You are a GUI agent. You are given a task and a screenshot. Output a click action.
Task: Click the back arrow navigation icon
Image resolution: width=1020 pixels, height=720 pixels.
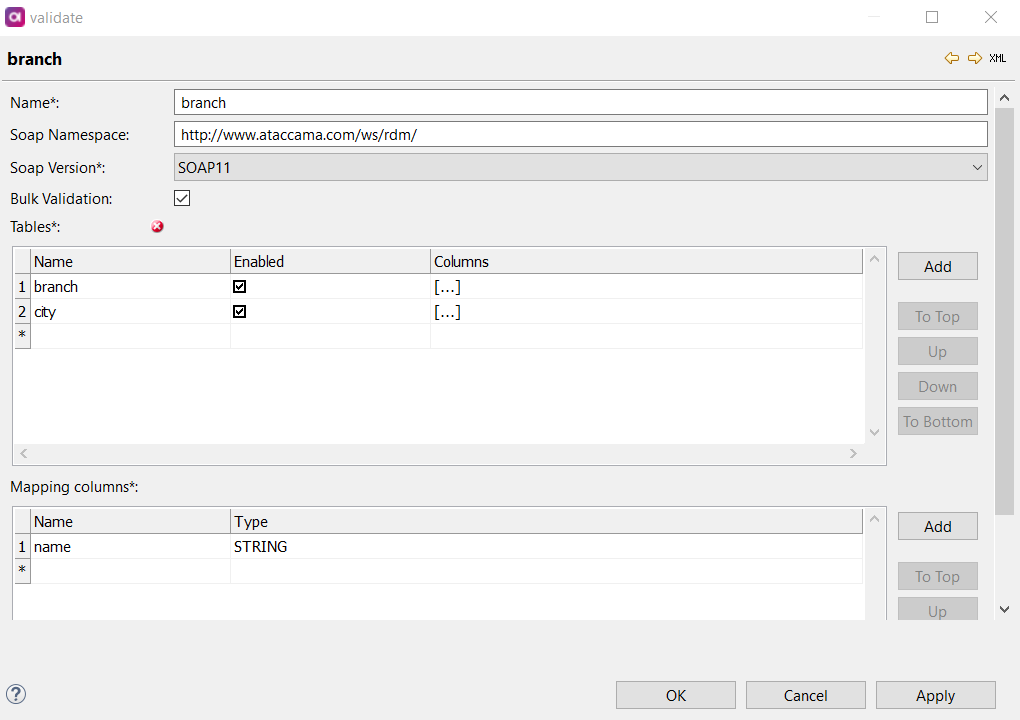click(x=951, y=59)
